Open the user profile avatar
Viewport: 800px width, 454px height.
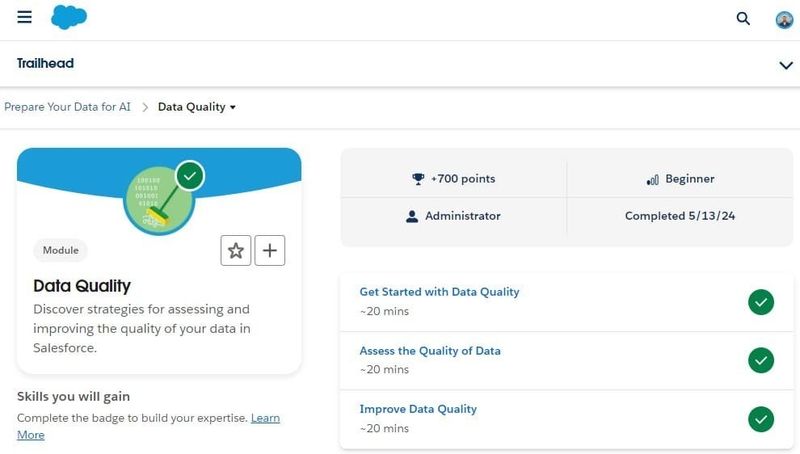click(784, 20)
